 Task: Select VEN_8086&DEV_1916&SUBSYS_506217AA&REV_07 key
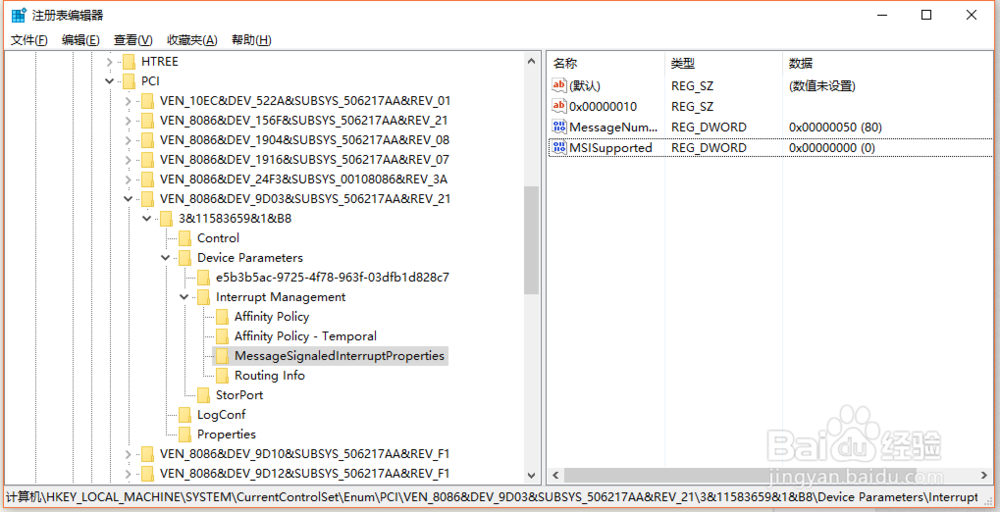(x=305, y=159)
